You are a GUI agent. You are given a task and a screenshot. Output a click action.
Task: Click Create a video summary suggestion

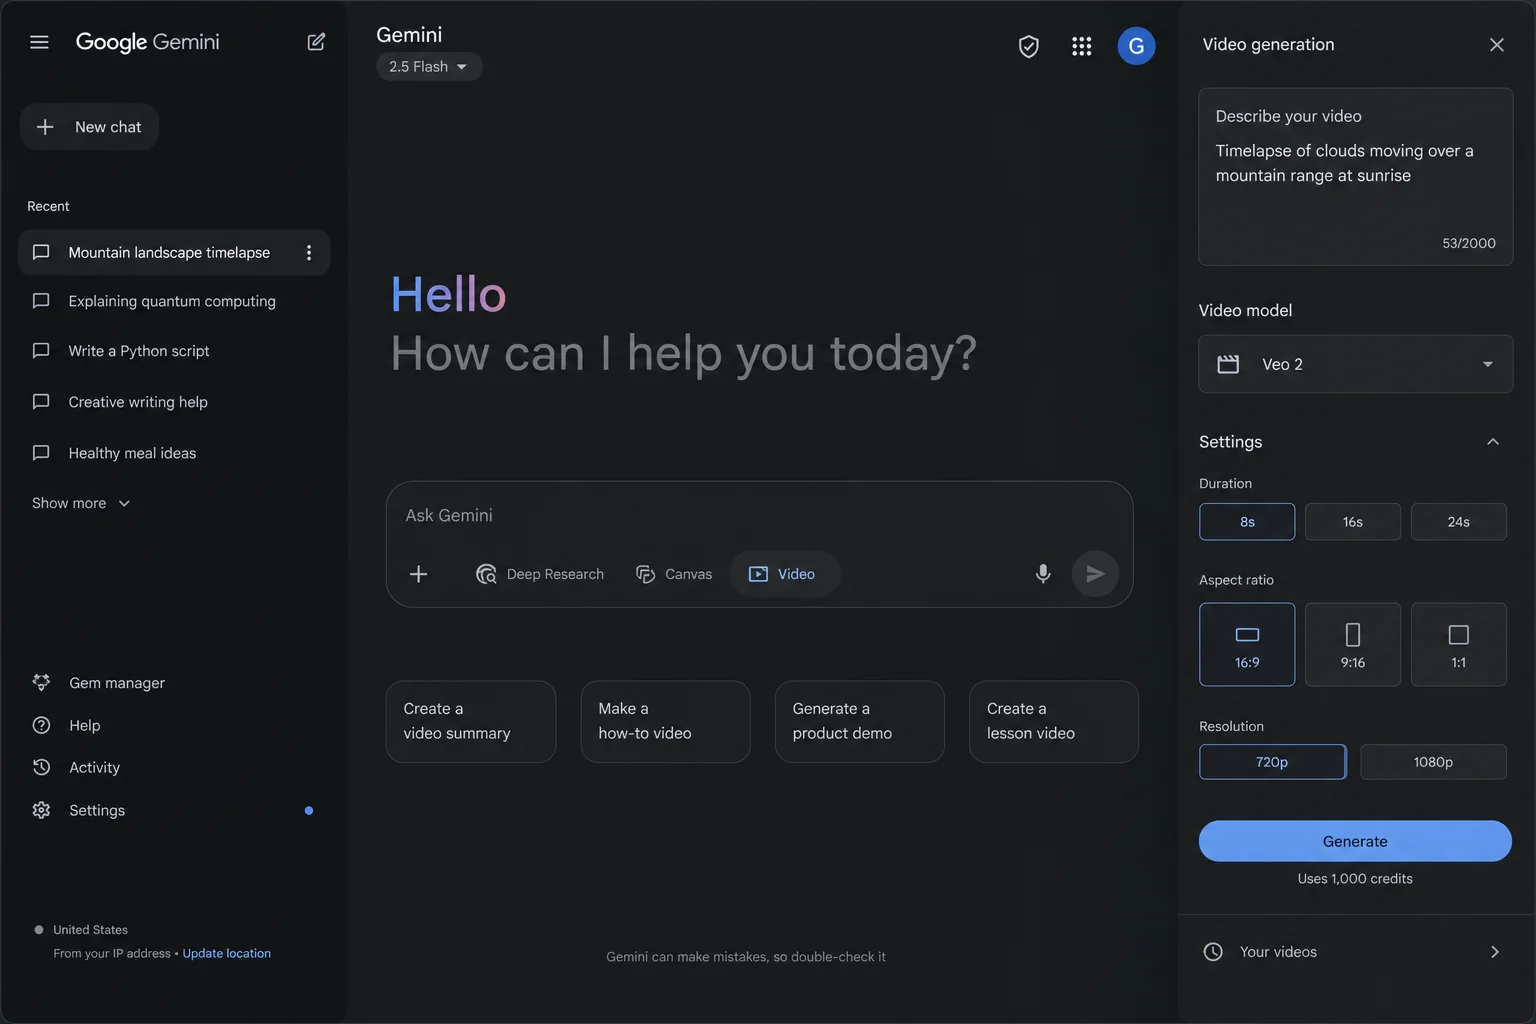[471, 722]
